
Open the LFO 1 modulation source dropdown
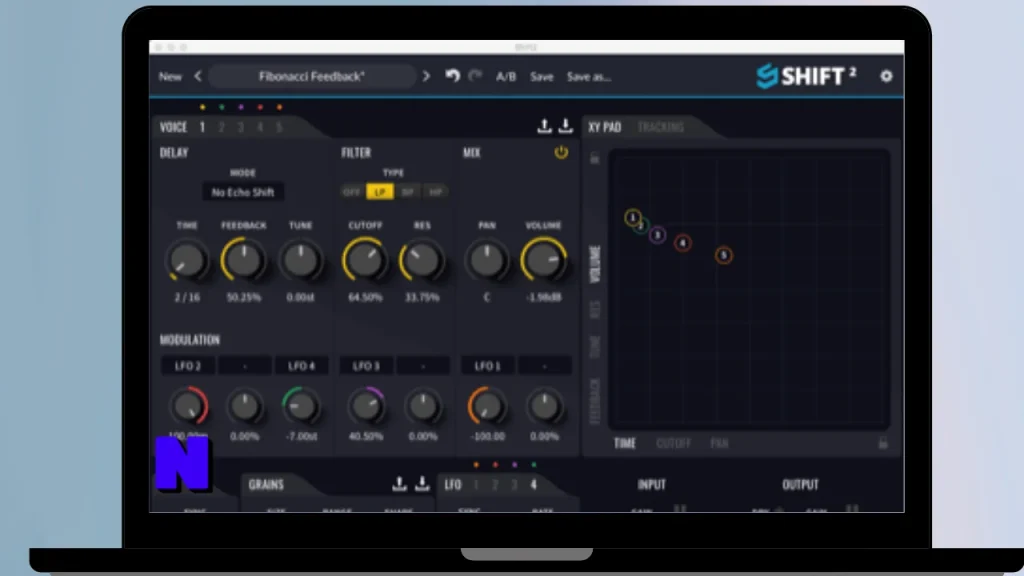pos(487,366)
